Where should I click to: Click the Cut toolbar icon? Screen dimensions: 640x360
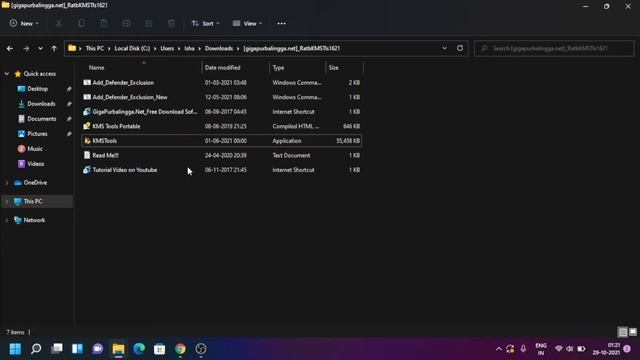[59, 23]
